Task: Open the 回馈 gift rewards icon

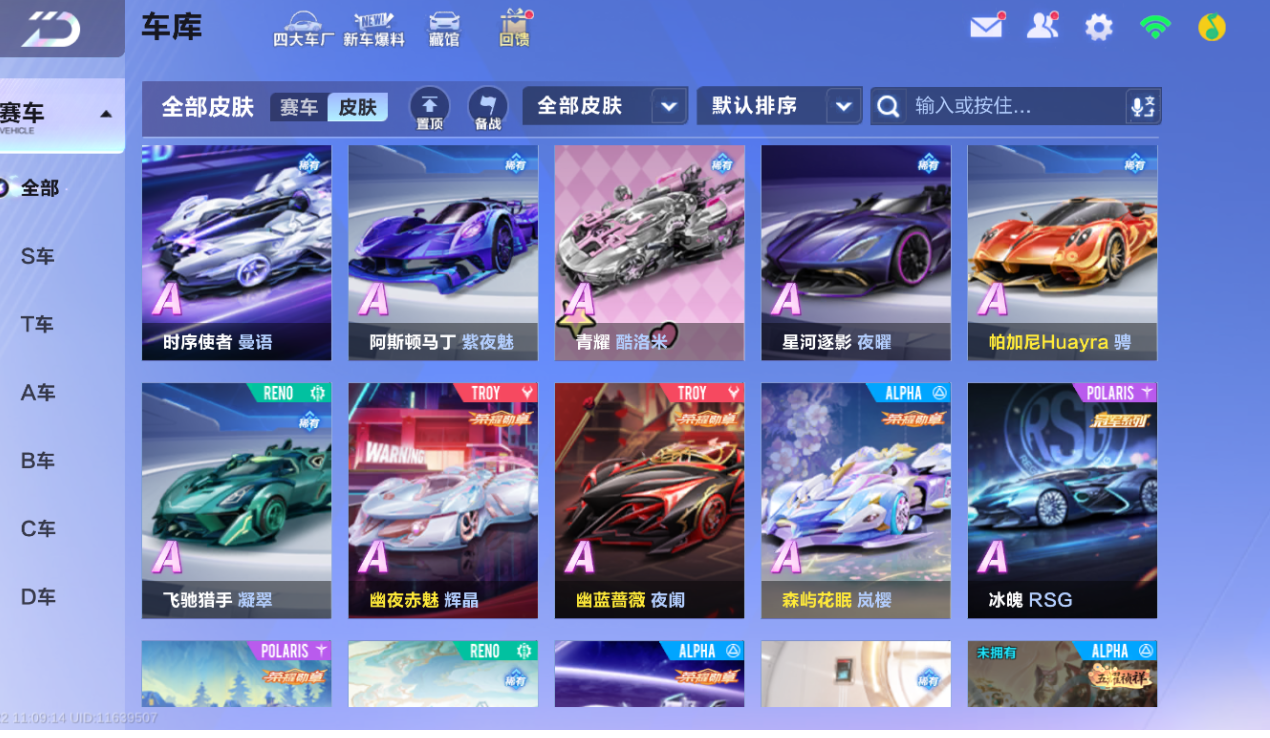Action: point(515,29)
